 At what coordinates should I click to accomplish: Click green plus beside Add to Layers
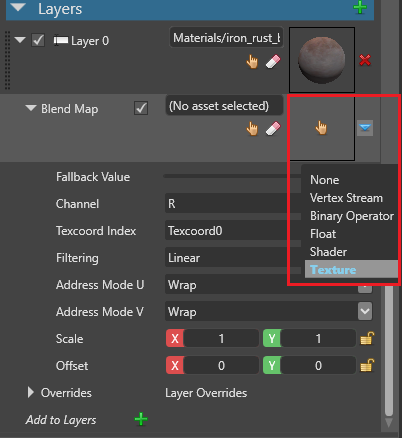[x=141, y=419]
